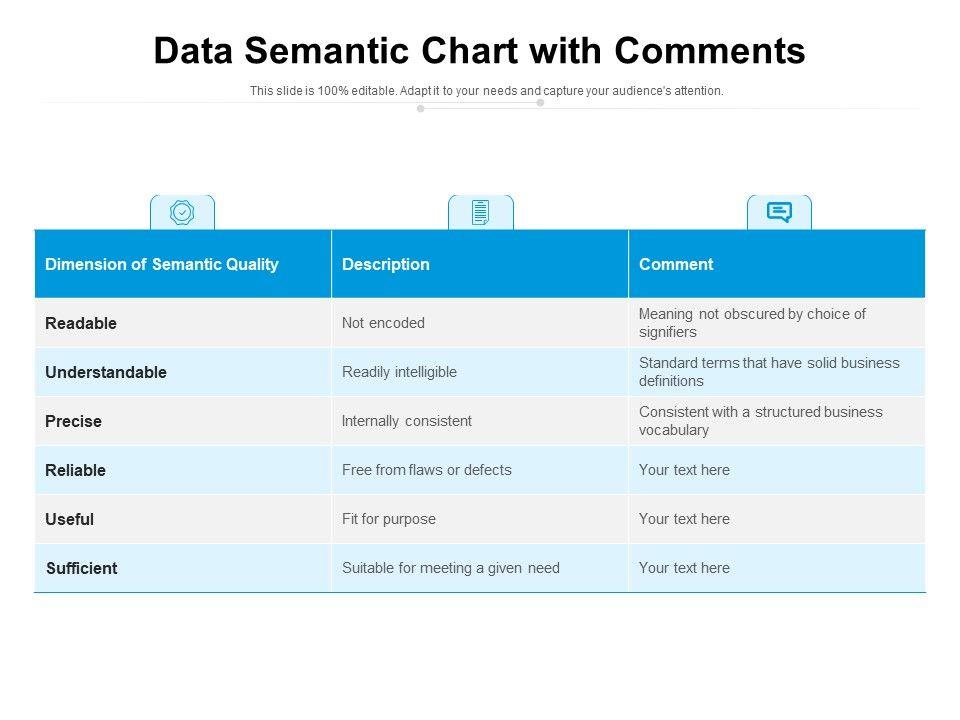Click the 'Description' column header
This screenshot has width=960, height=720.
pyautogui.click(x=386, y=265)
